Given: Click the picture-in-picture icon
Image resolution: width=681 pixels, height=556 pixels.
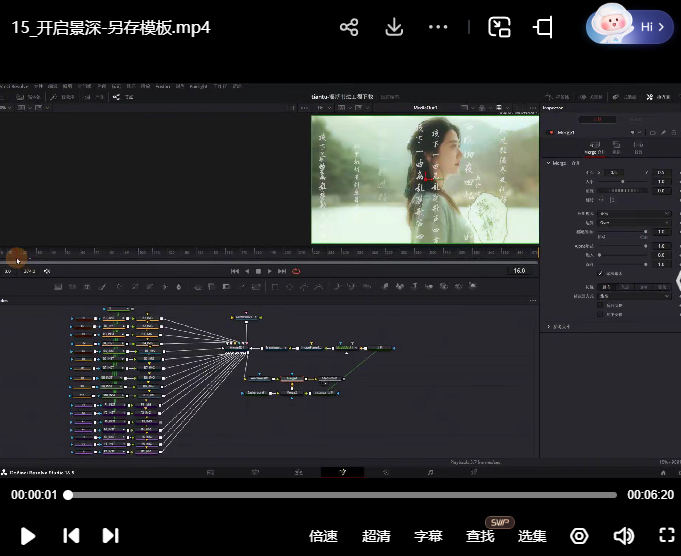Looking at the screenshot, I should [x=499, y=27].
